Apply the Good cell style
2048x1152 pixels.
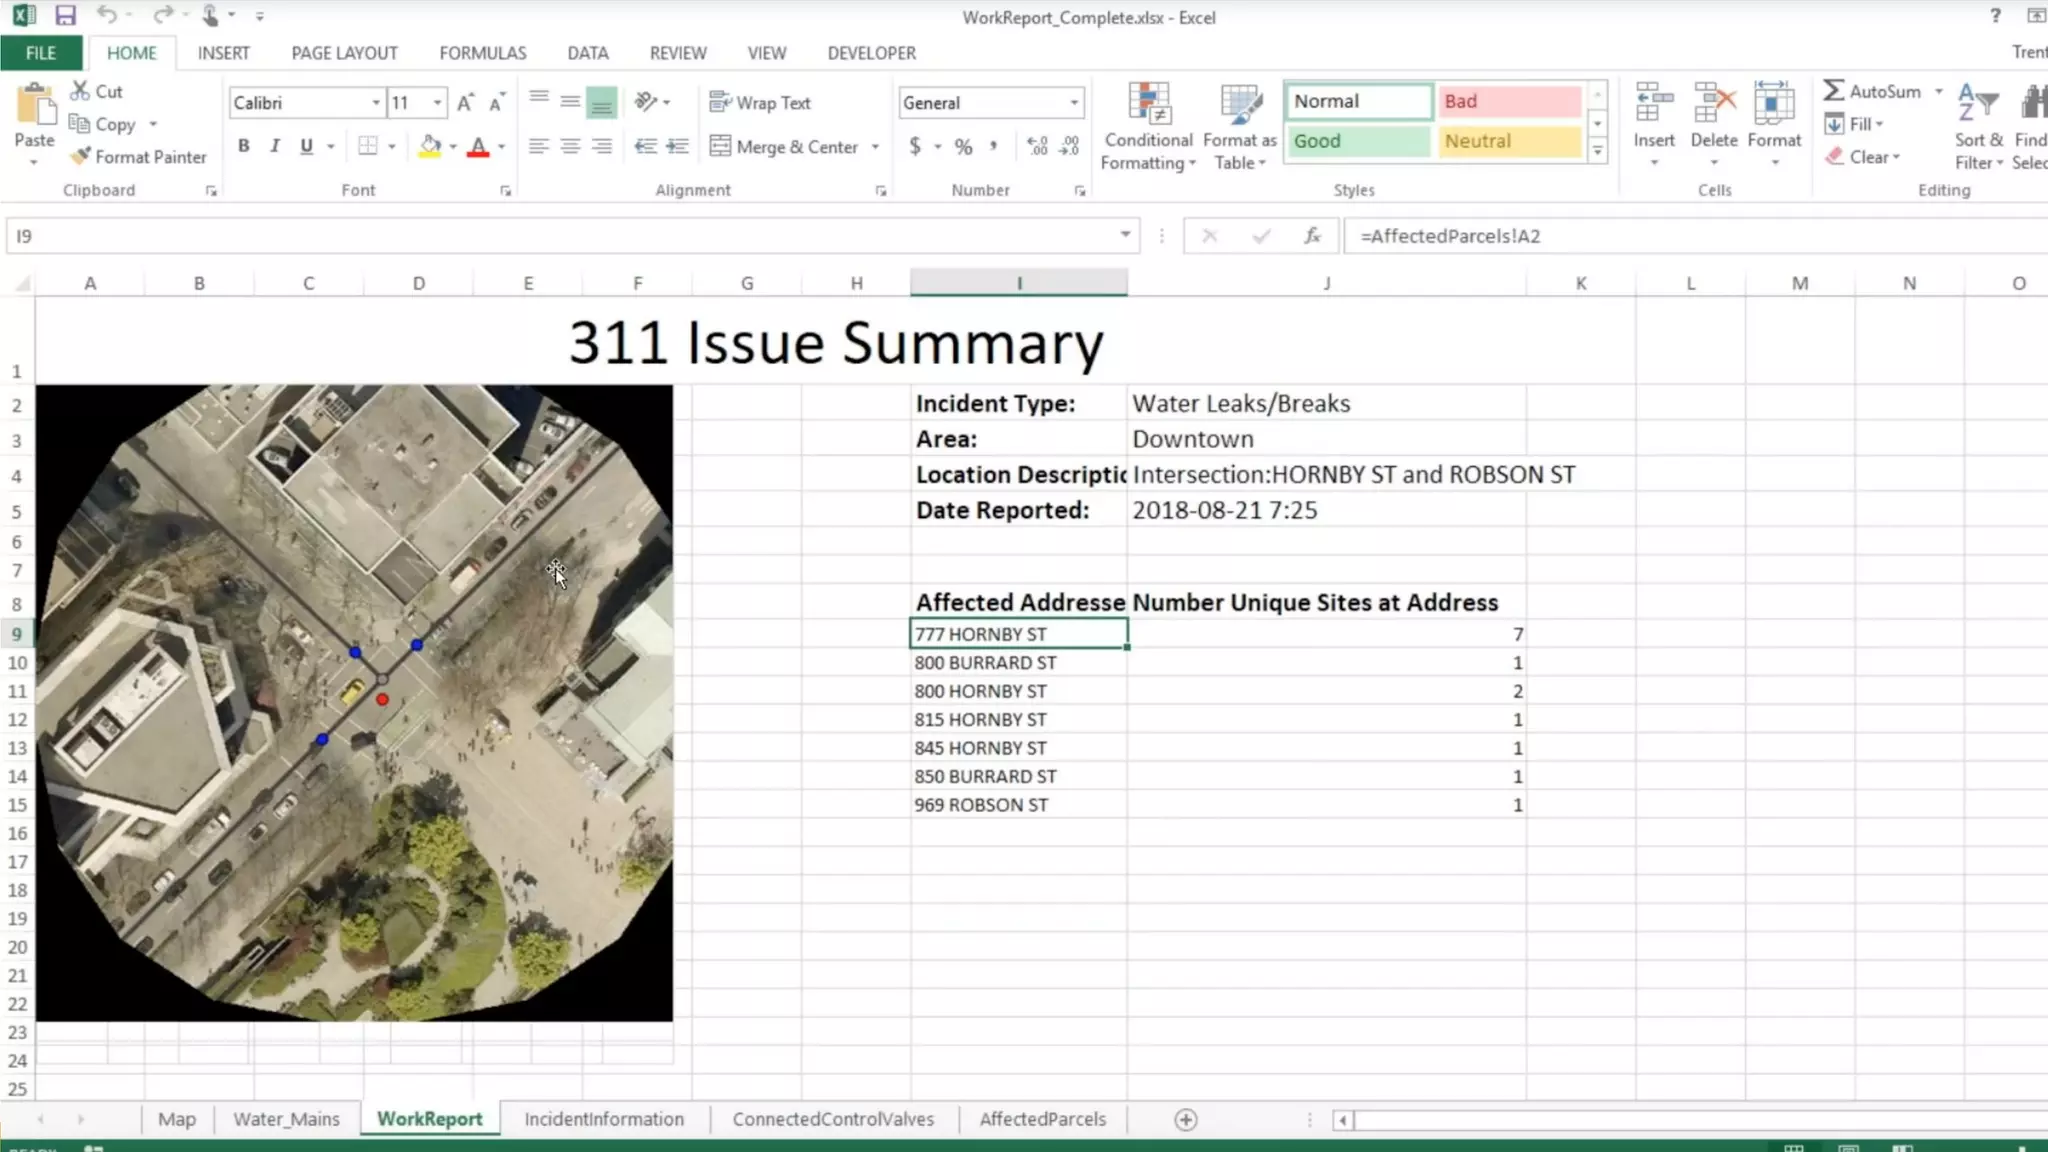(x=1357, y=141)
